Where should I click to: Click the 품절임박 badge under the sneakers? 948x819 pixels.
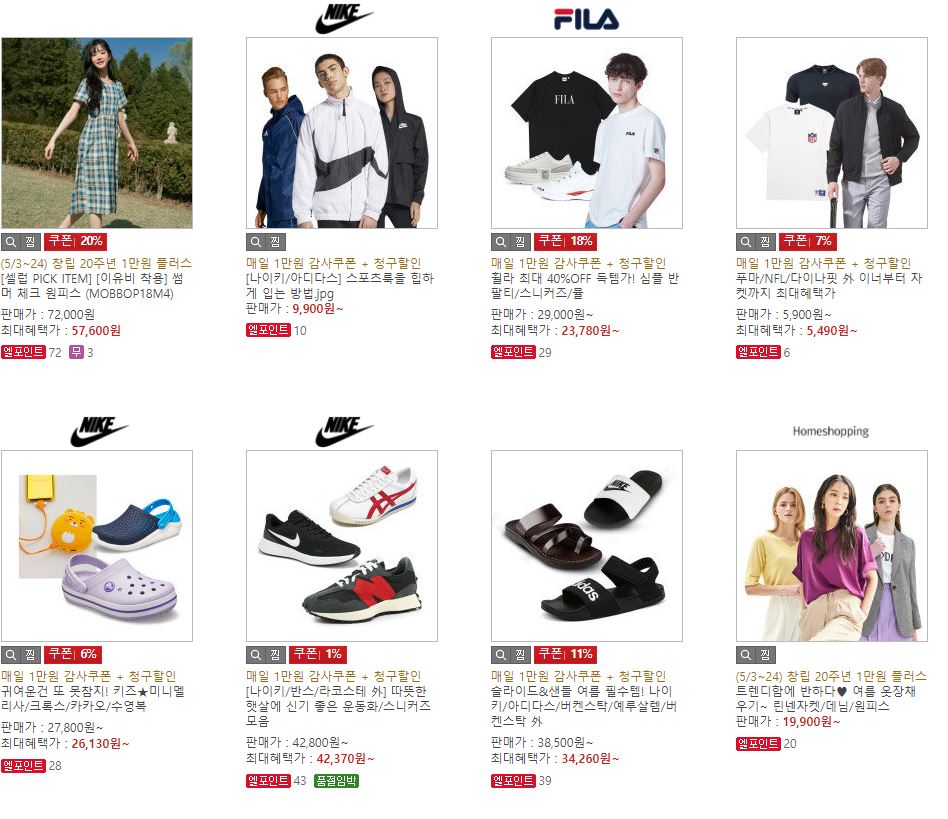coord(337,781)
